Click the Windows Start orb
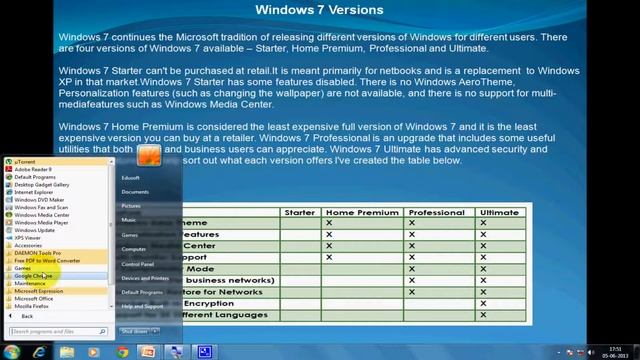The image size is (640, 360). tap(12, 351)
